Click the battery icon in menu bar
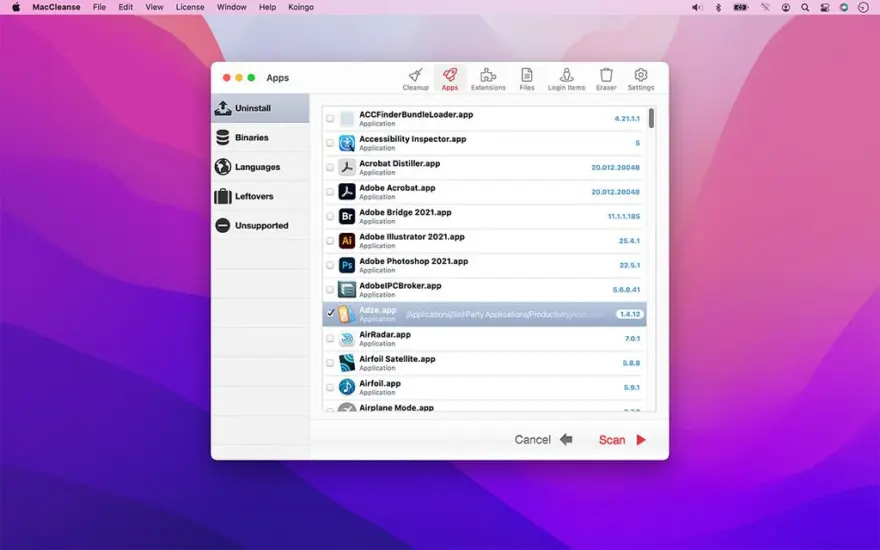The width and height of the screenshot is (880, 550). tap(741, 7)
